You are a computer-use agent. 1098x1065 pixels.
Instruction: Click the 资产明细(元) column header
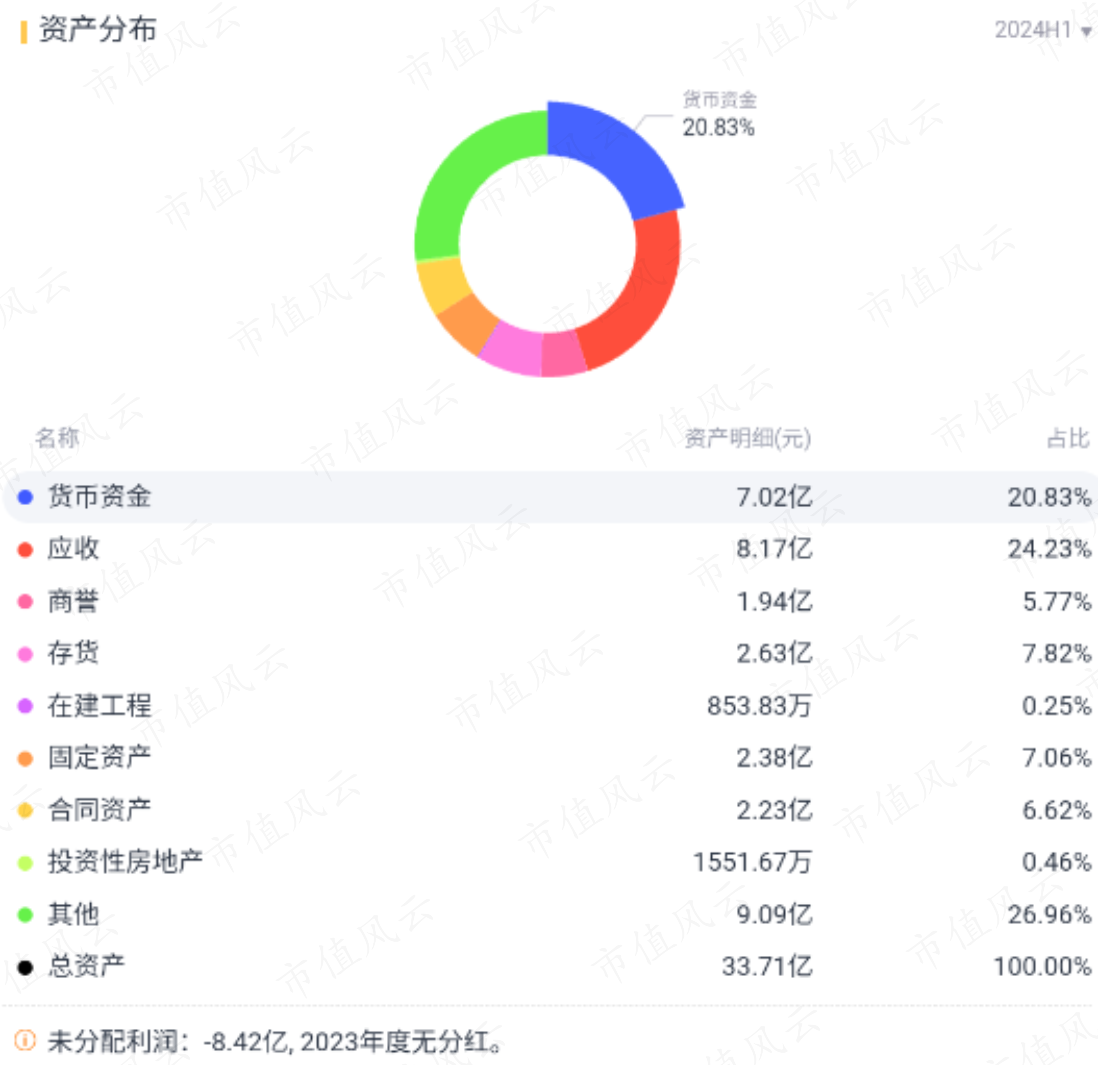click(748, 438)
